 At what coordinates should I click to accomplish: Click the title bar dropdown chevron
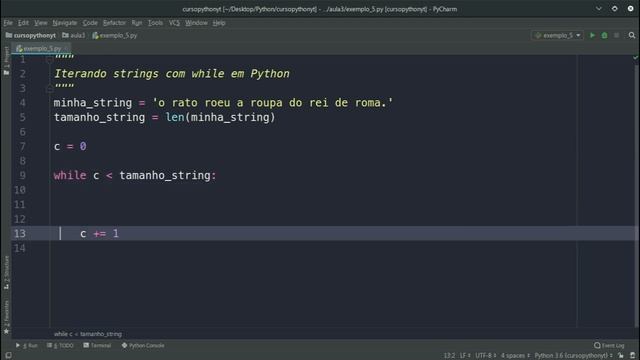click(x=598, y=9)
